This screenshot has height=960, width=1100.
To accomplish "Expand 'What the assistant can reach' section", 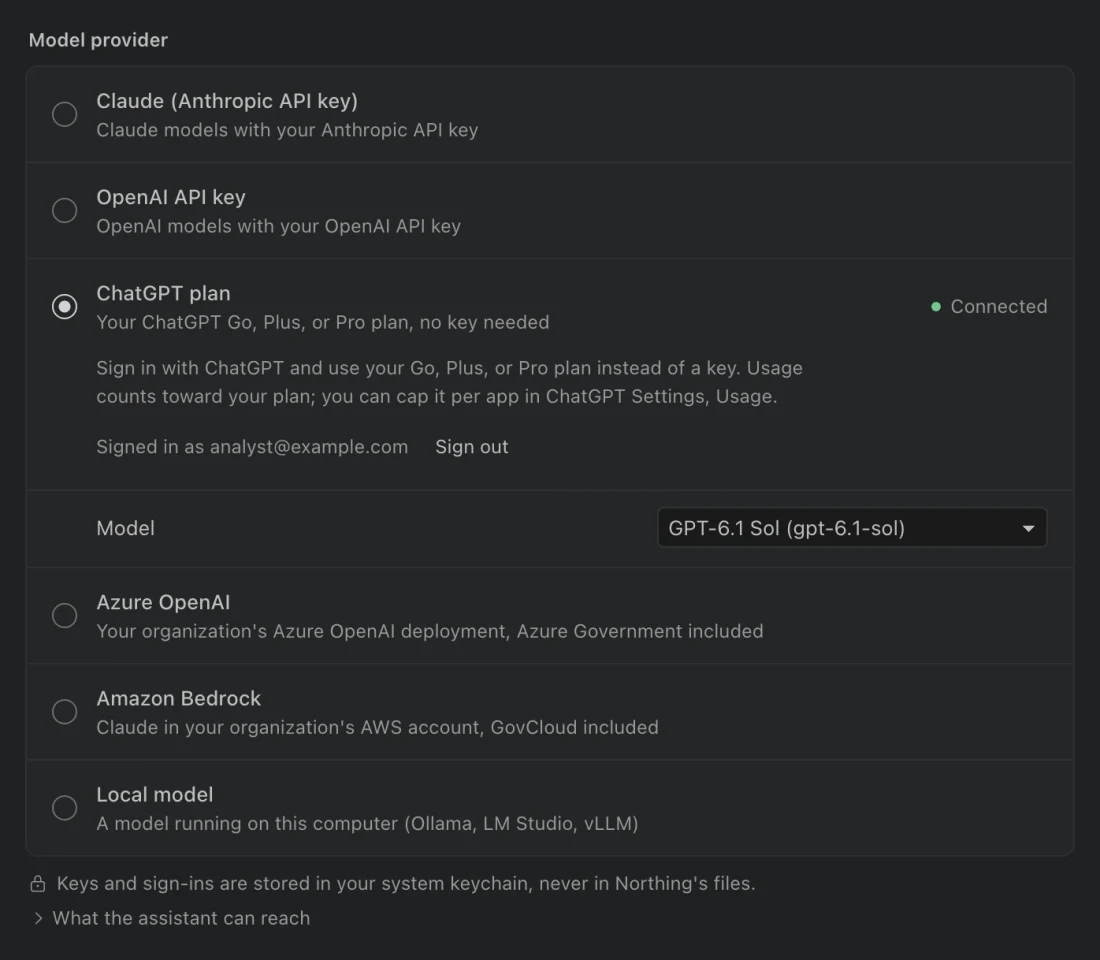I will click(172, 918).
